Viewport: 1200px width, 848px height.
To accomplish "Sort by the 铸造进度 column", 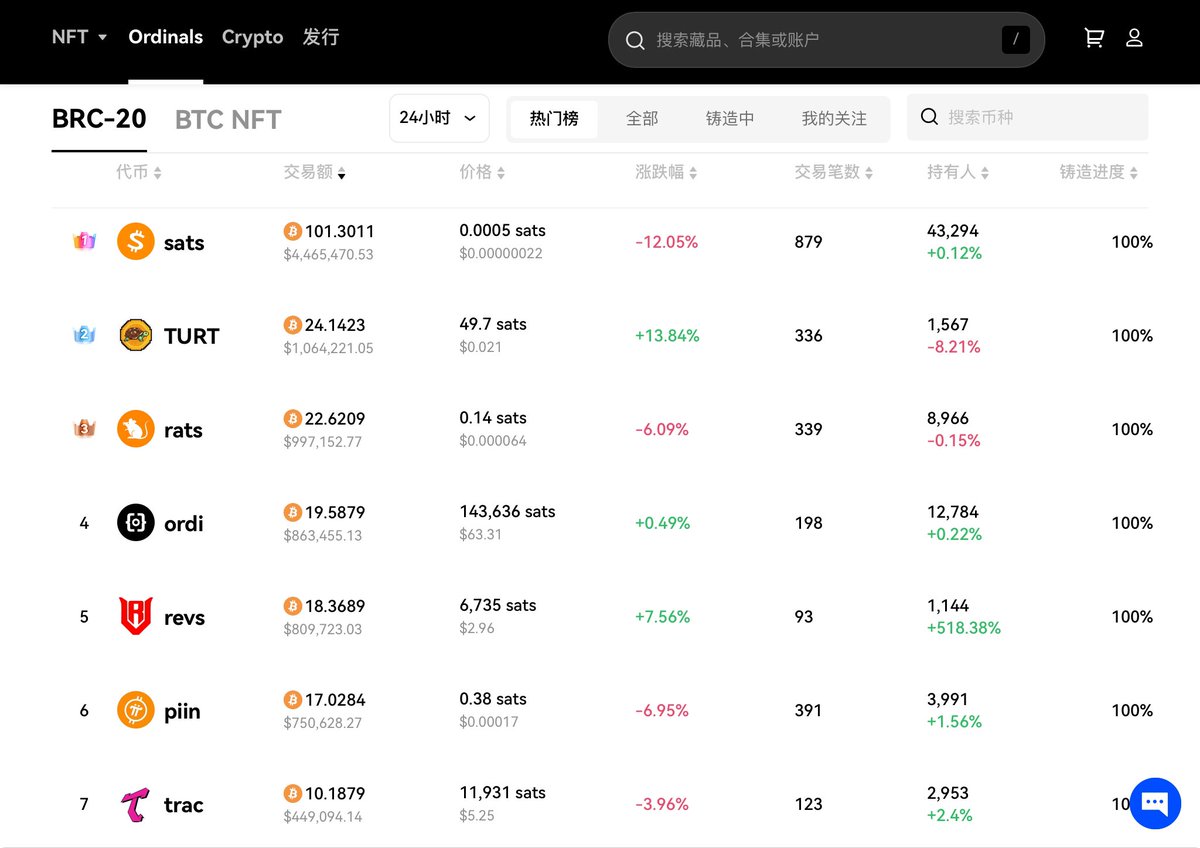I will click(1099, 172).
